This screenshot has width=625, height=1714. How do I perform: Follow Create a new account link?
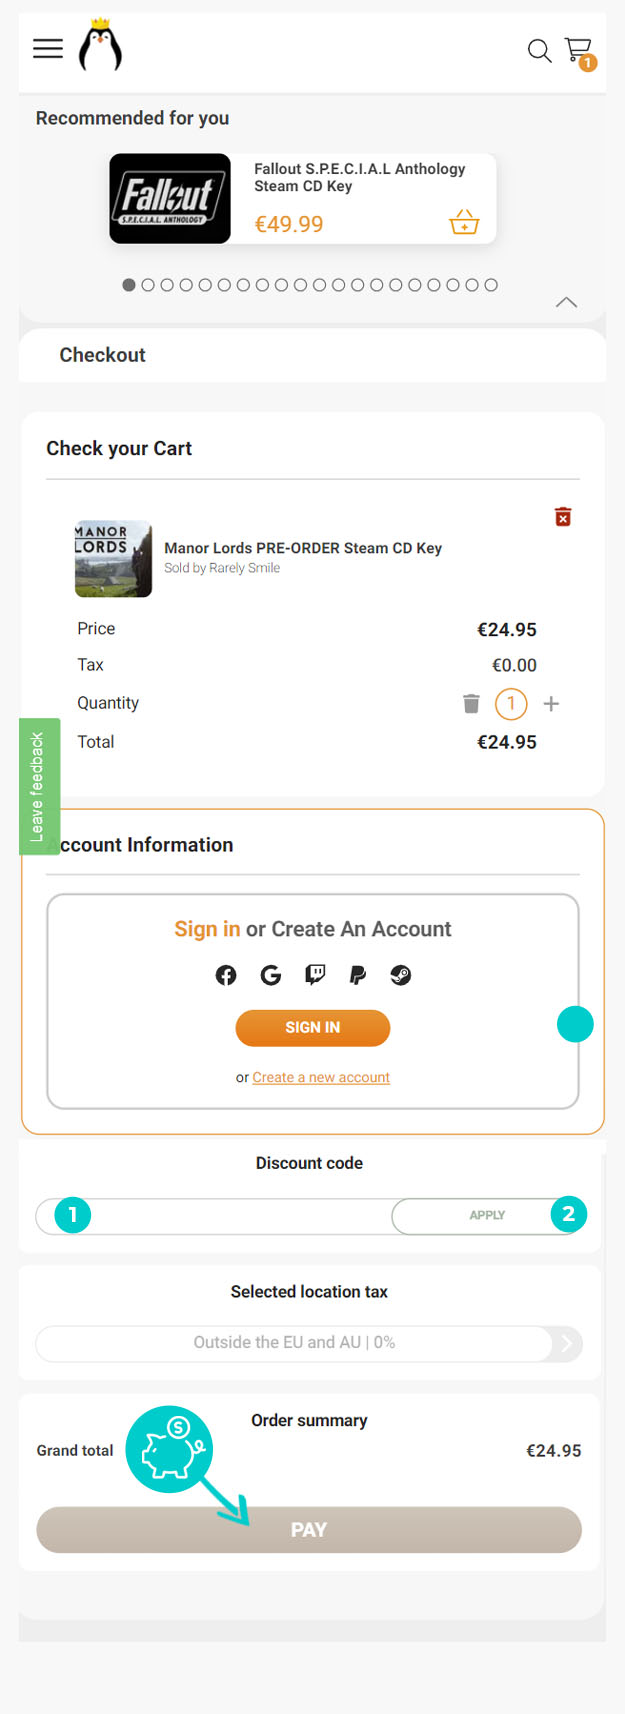coord(321,1077)
